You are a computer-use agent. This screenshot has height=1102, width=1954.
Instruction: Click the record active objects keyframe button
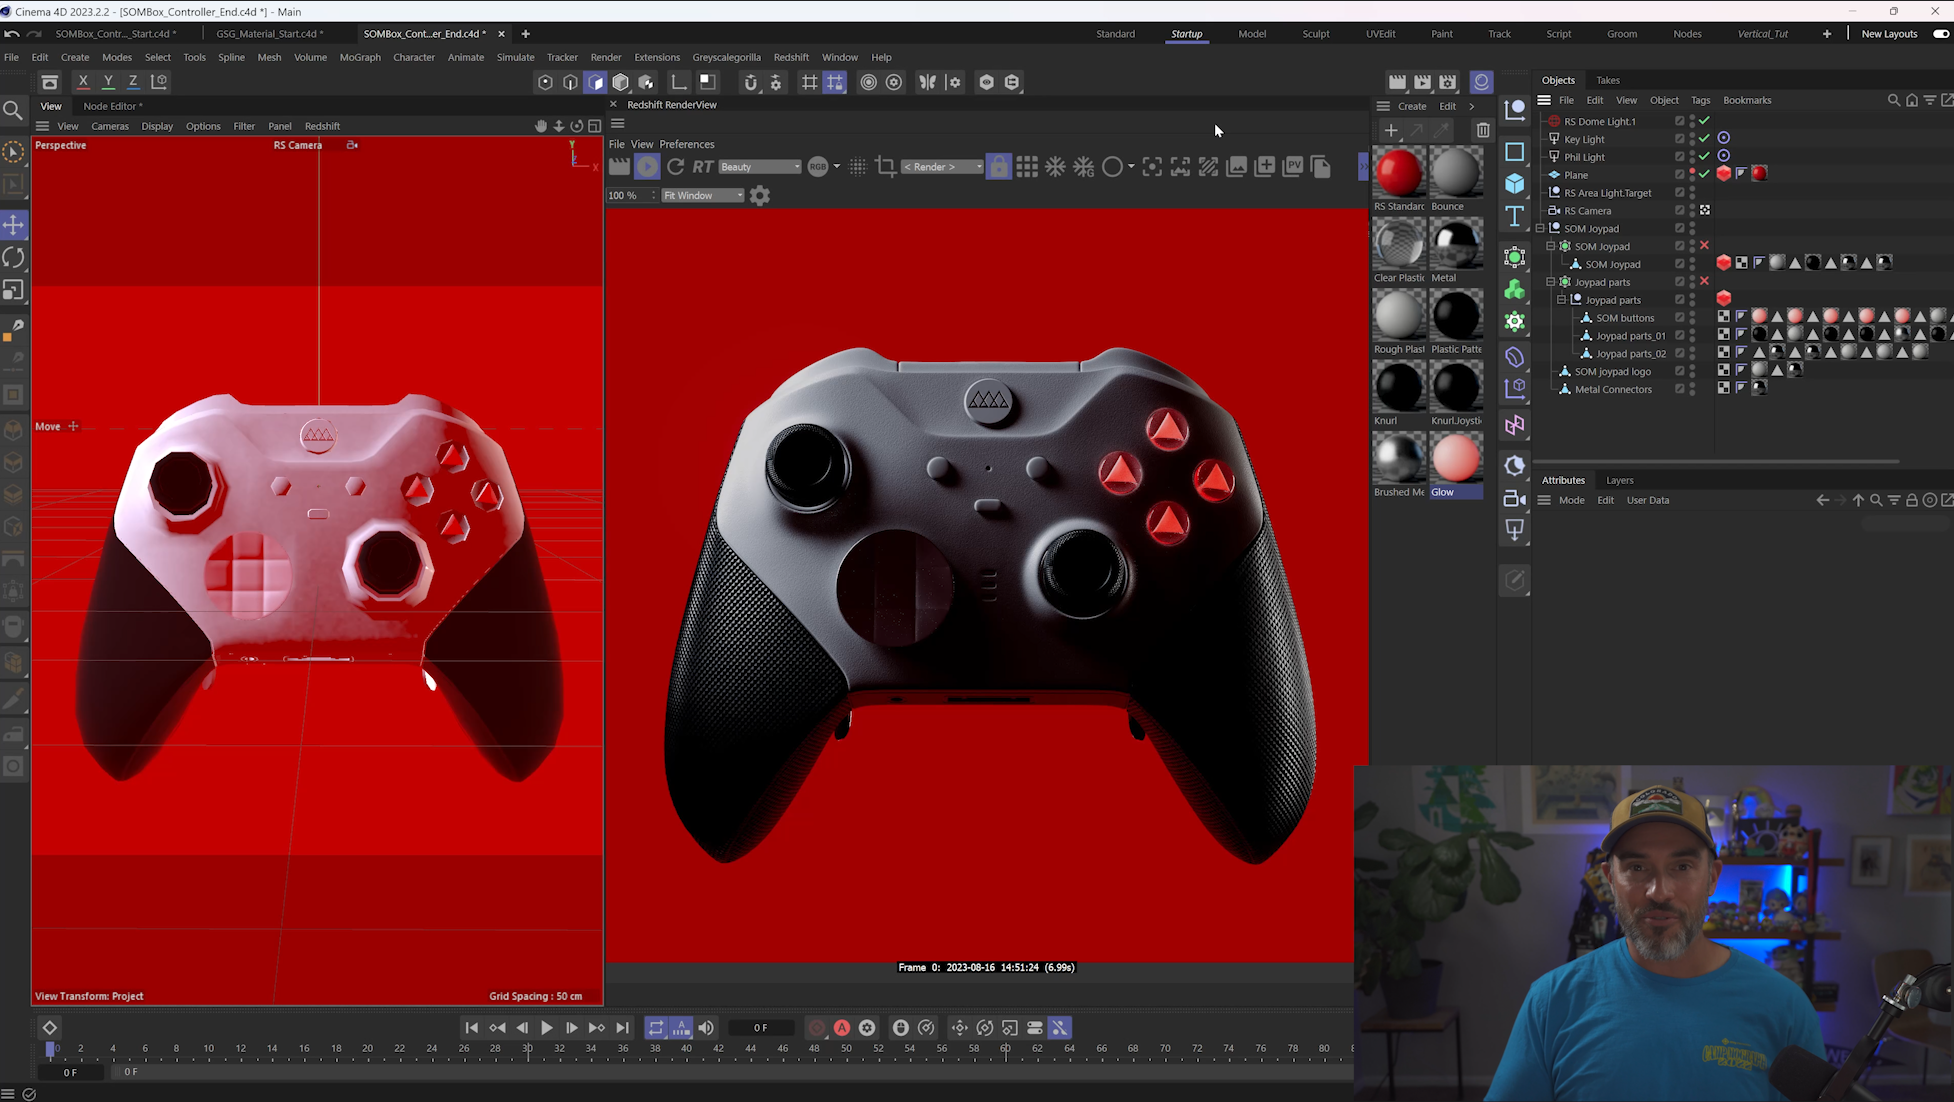pyautogui.click(x=817, y=1028)
